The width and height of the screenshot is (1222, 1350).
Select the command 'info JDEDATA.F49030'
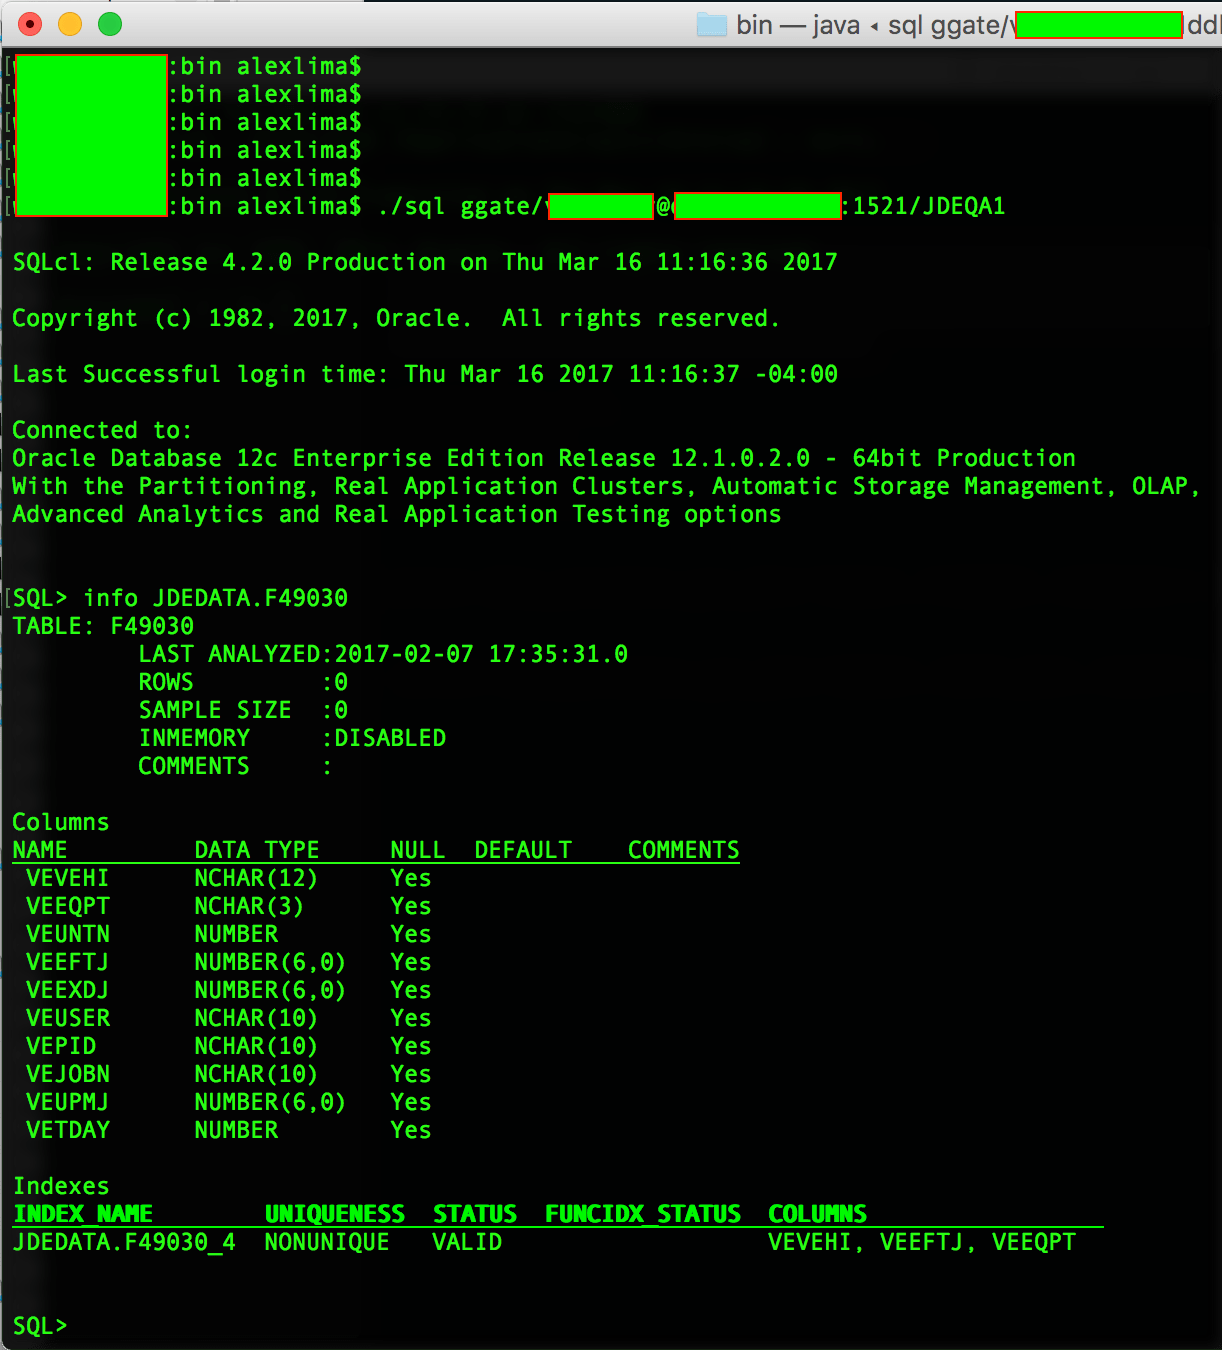click(x=216, y=597)
